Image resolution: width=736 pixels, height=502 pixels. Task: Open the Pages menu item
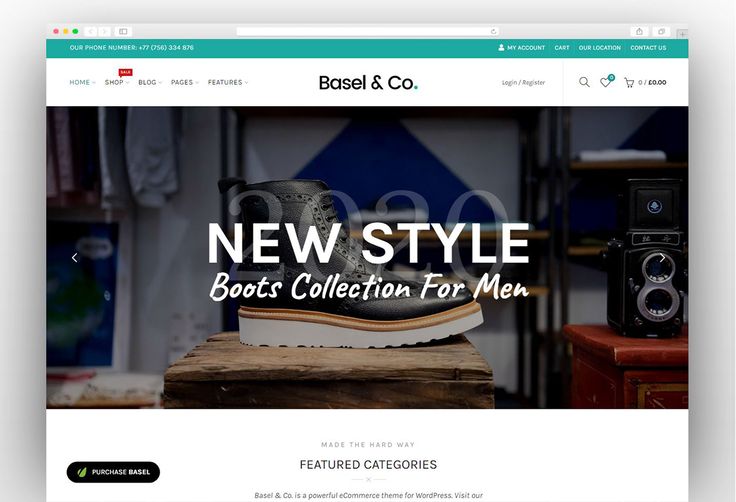click(184, 82)
